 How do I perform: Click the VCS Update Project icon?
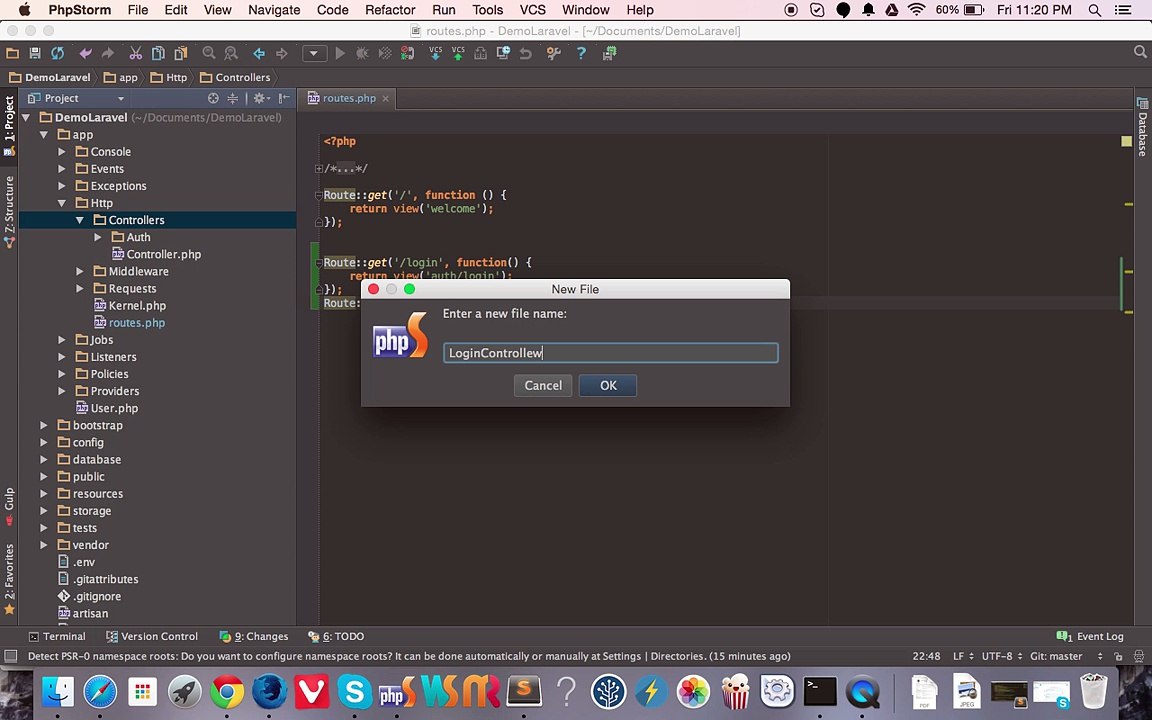(435, 53)
